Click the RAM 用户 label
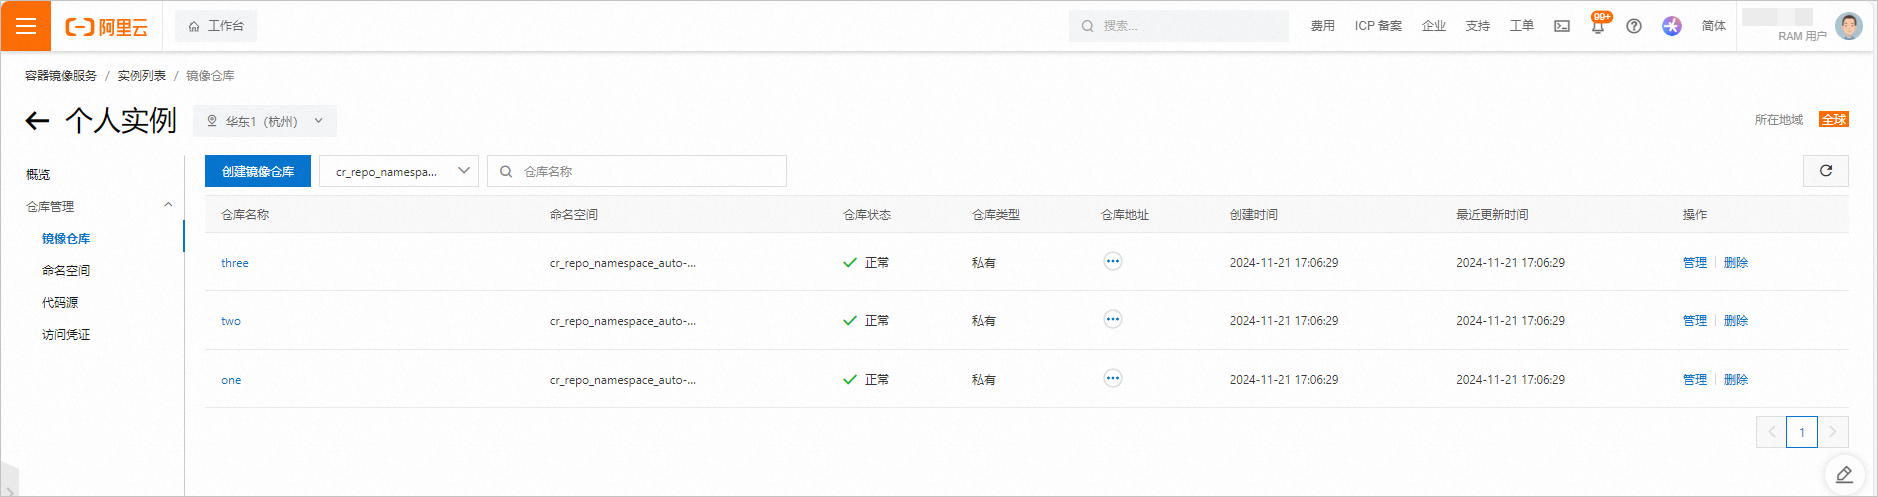Screen dimensions: 1878x497 click(x=1802, y=36)
